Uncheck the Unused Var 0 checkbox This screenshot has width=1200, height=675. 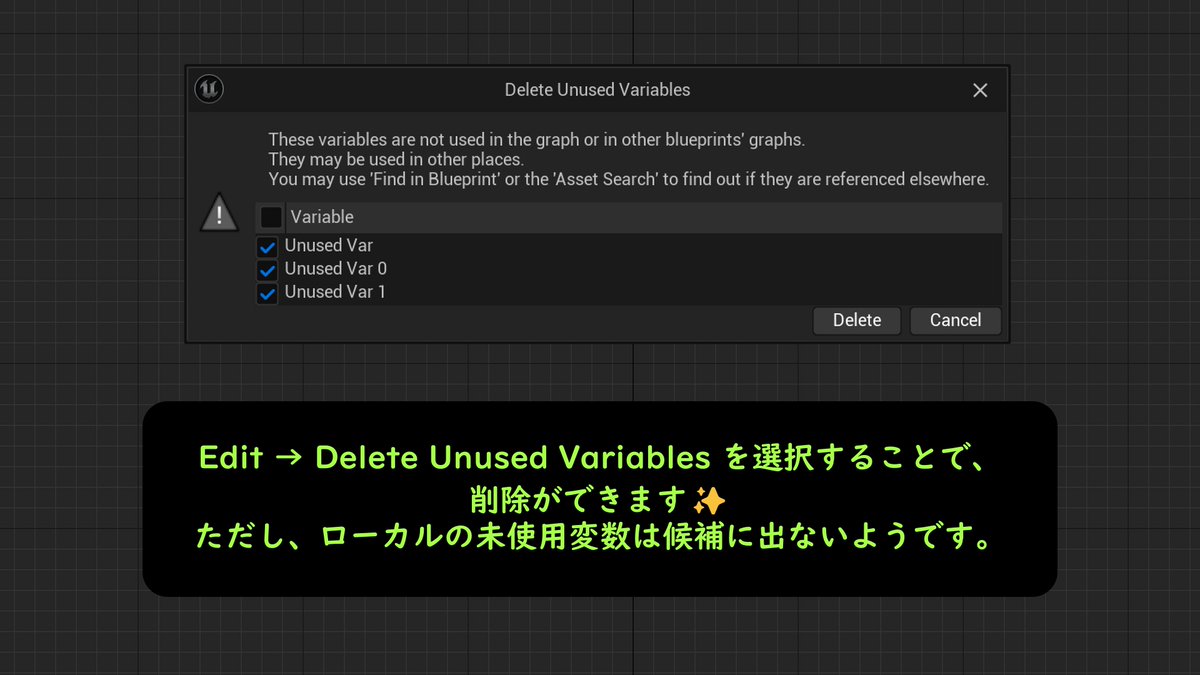pyautogui.click(x=266, y=268)
